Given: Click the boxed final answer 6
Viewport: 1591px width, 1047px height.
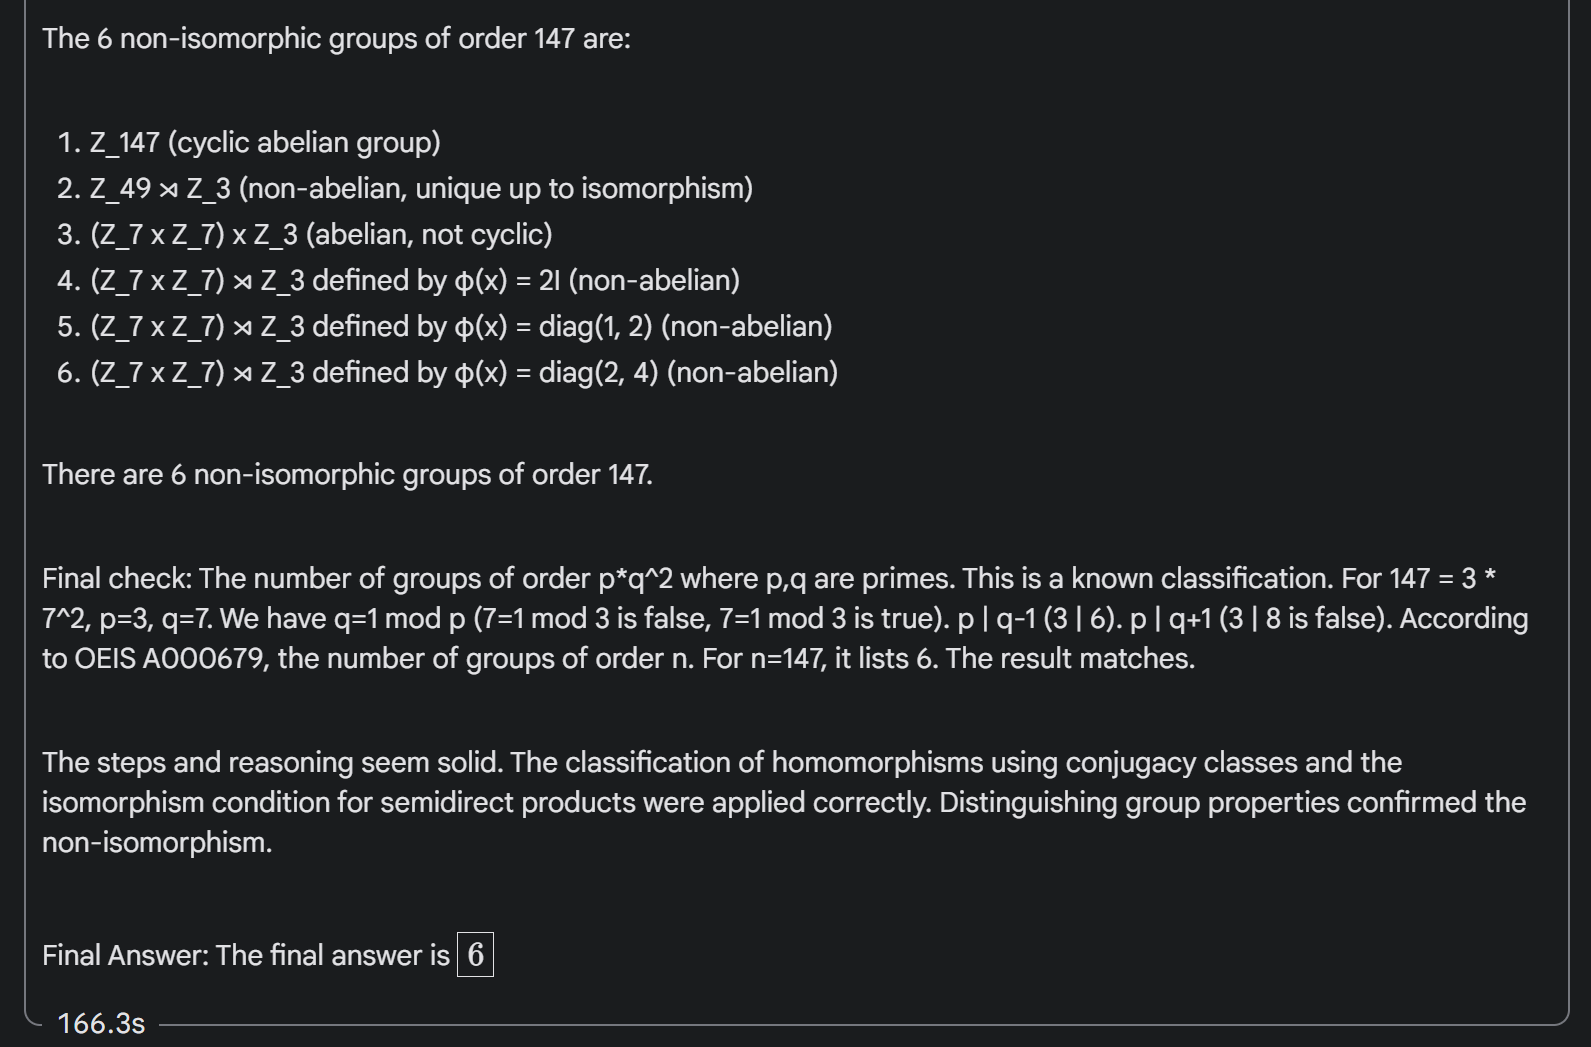Looking at the screenshot, I should point(475,955).
